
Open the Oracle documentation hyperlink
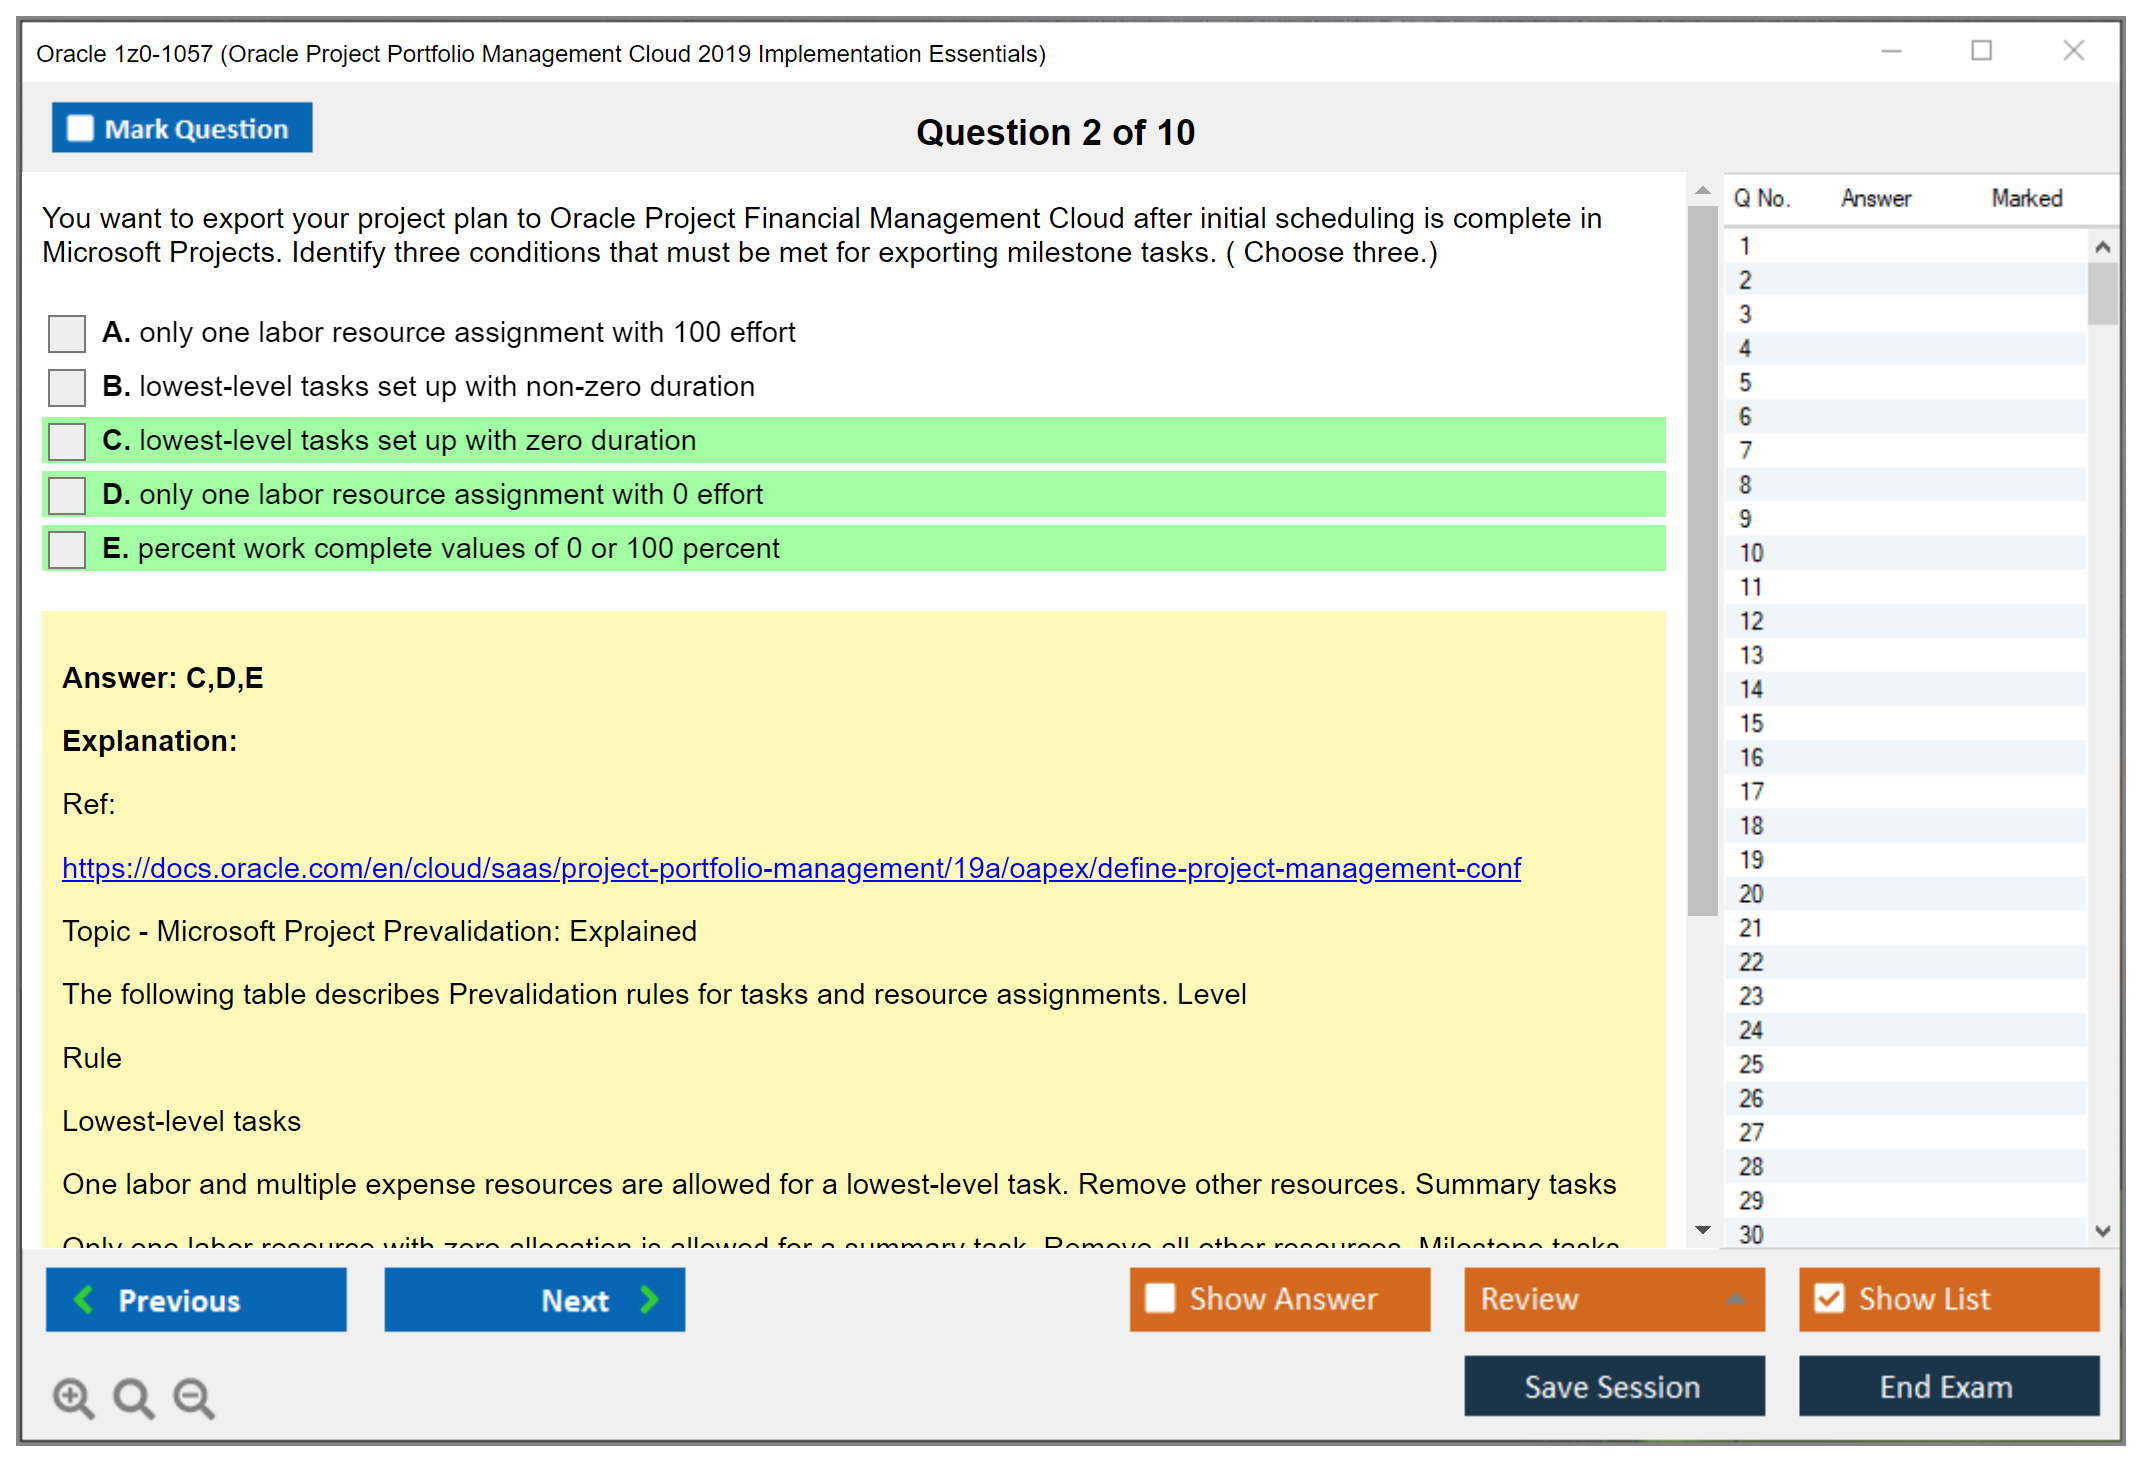pos(790,868)
